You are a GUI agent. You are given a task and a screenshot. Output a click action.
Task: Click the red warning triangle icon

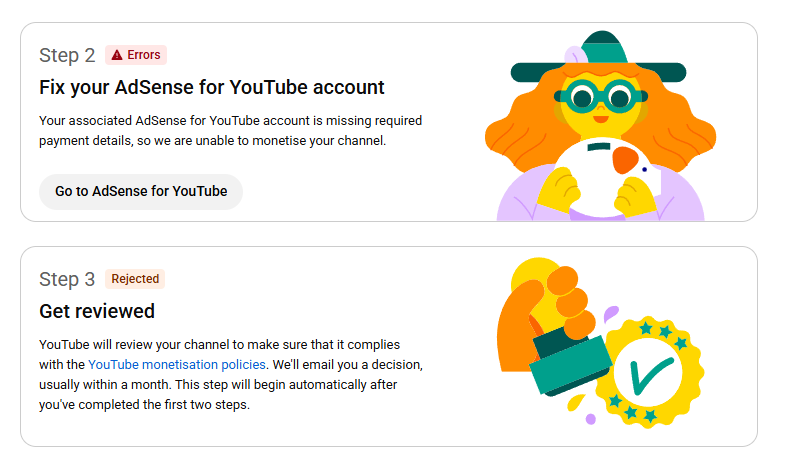[117, 55]
